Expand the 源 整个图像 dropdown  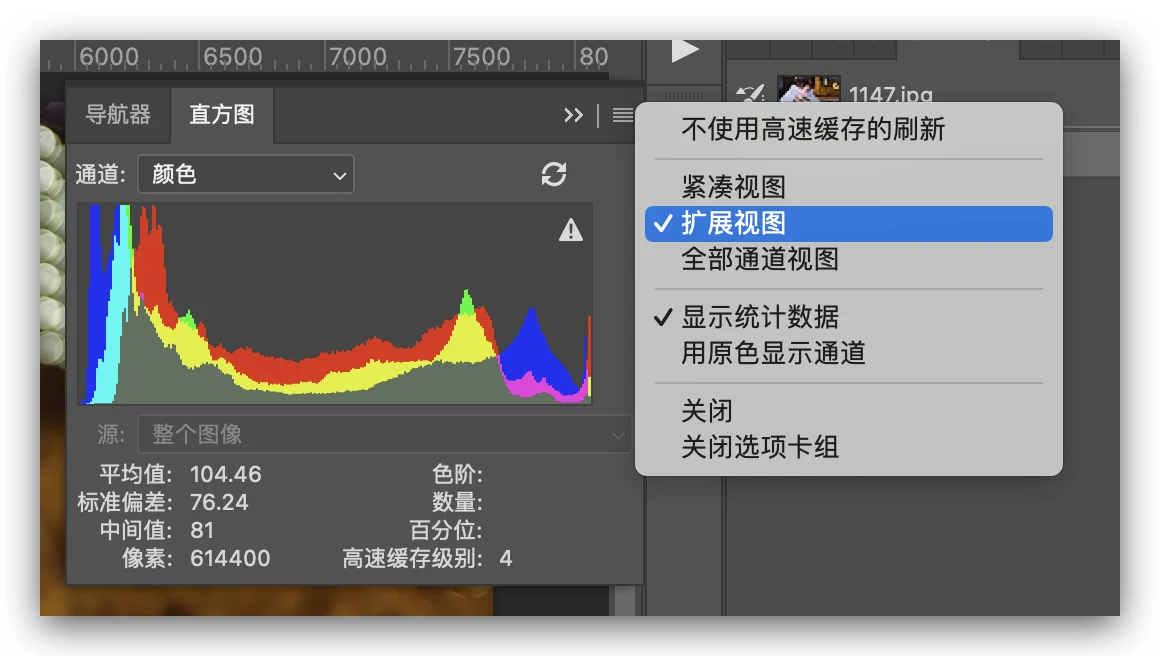[x=384, y=435]
